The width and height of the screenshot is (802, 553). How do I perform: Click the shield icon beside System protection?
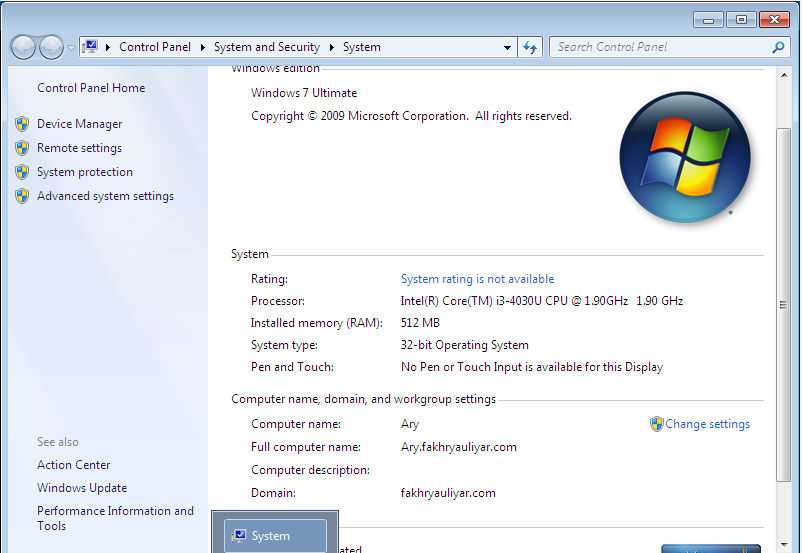coord(22,172)
